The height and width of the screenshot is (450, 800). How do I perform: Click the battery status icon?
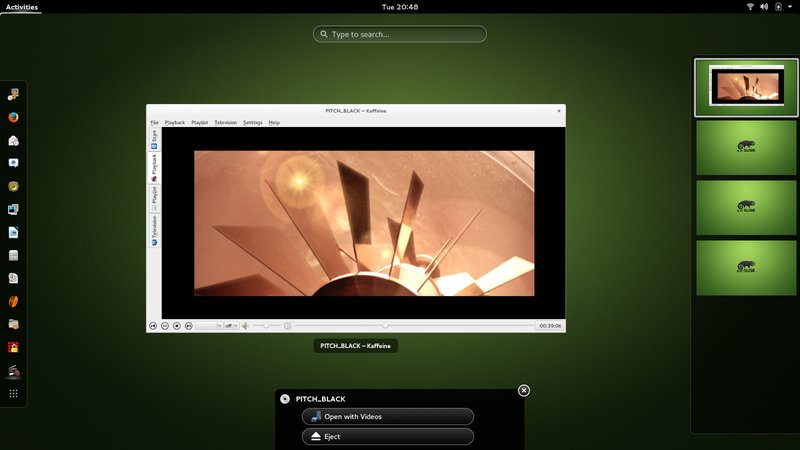coord(778,7)
